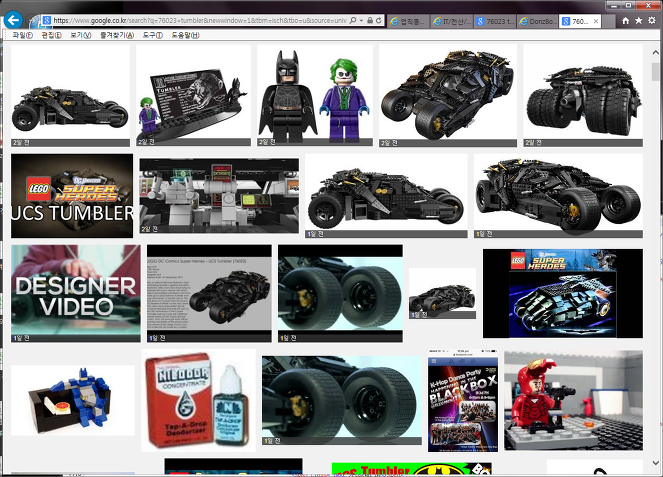Open the 편집(E) menu
The width and height of the screenshot is (663, 477).
51,35
